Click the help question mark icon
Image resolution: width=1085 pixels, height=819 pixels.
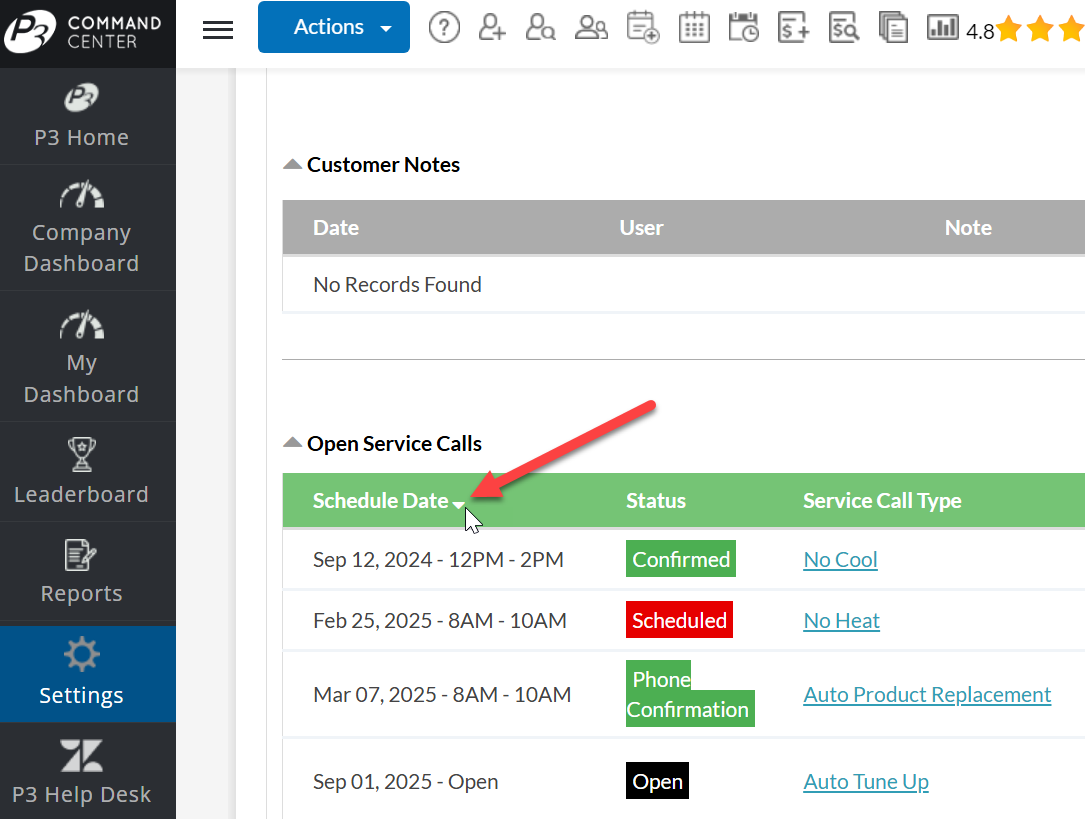[444, 28]
